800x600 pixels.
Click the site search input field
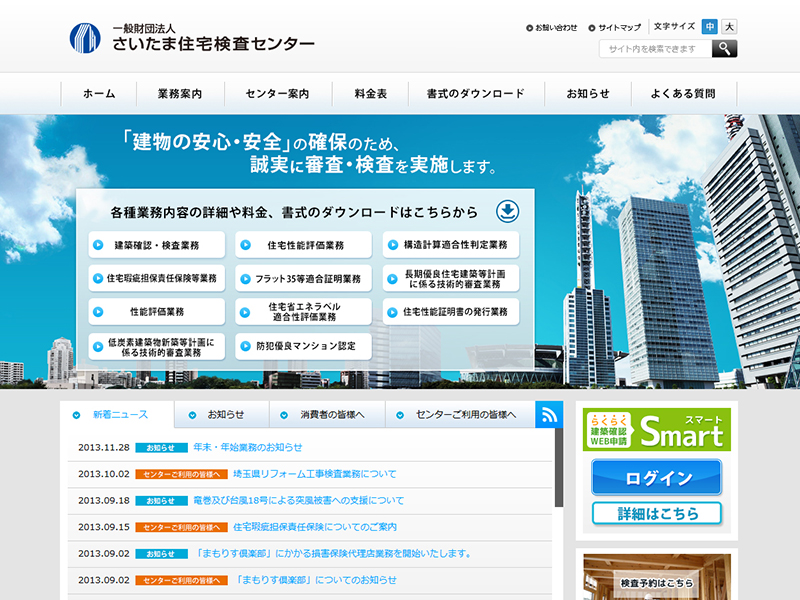point(655,48)
